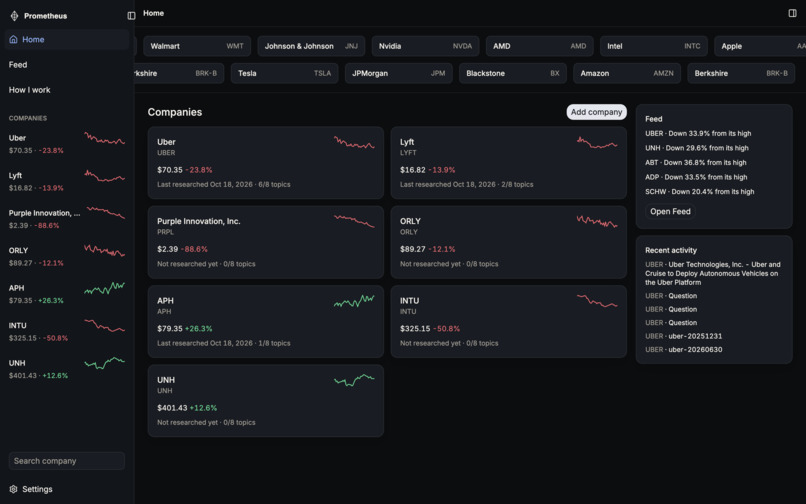
Task: Select APH in sidebar companies list
Action: click(x=67, y=294)
